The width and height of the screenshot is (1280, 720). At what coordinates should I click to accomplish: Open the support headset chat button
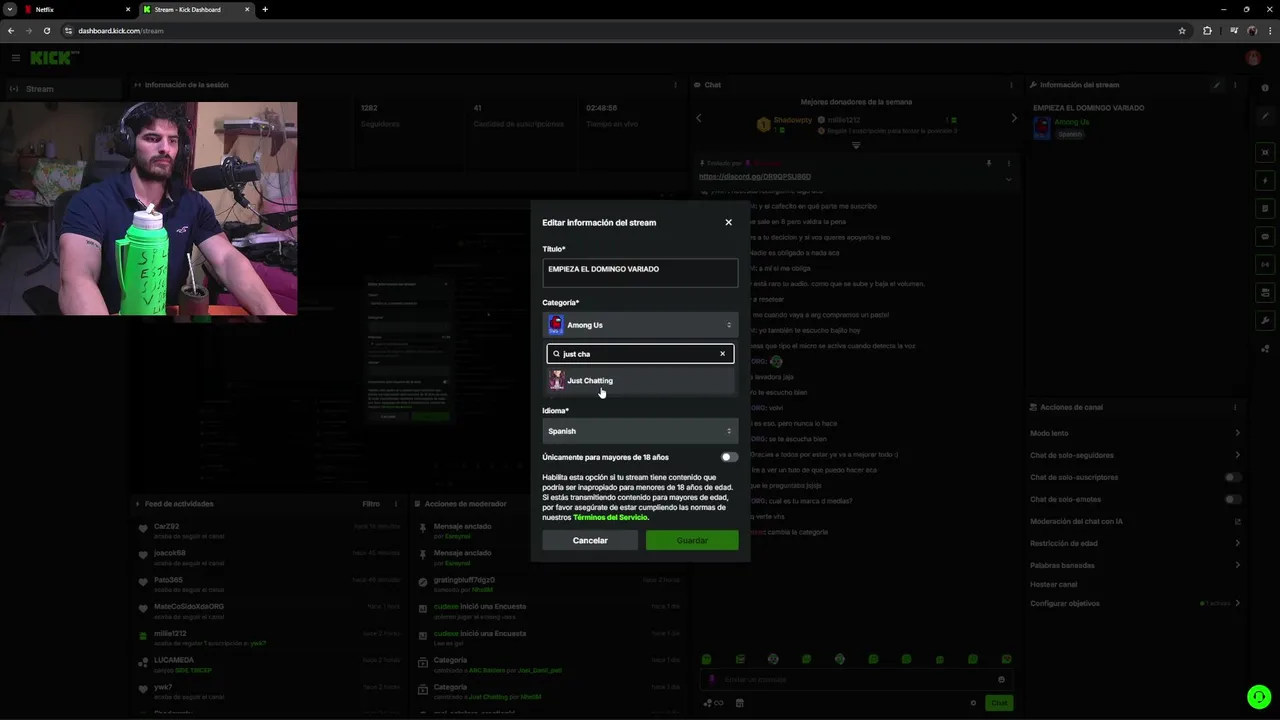click(x=1259, y=696)
